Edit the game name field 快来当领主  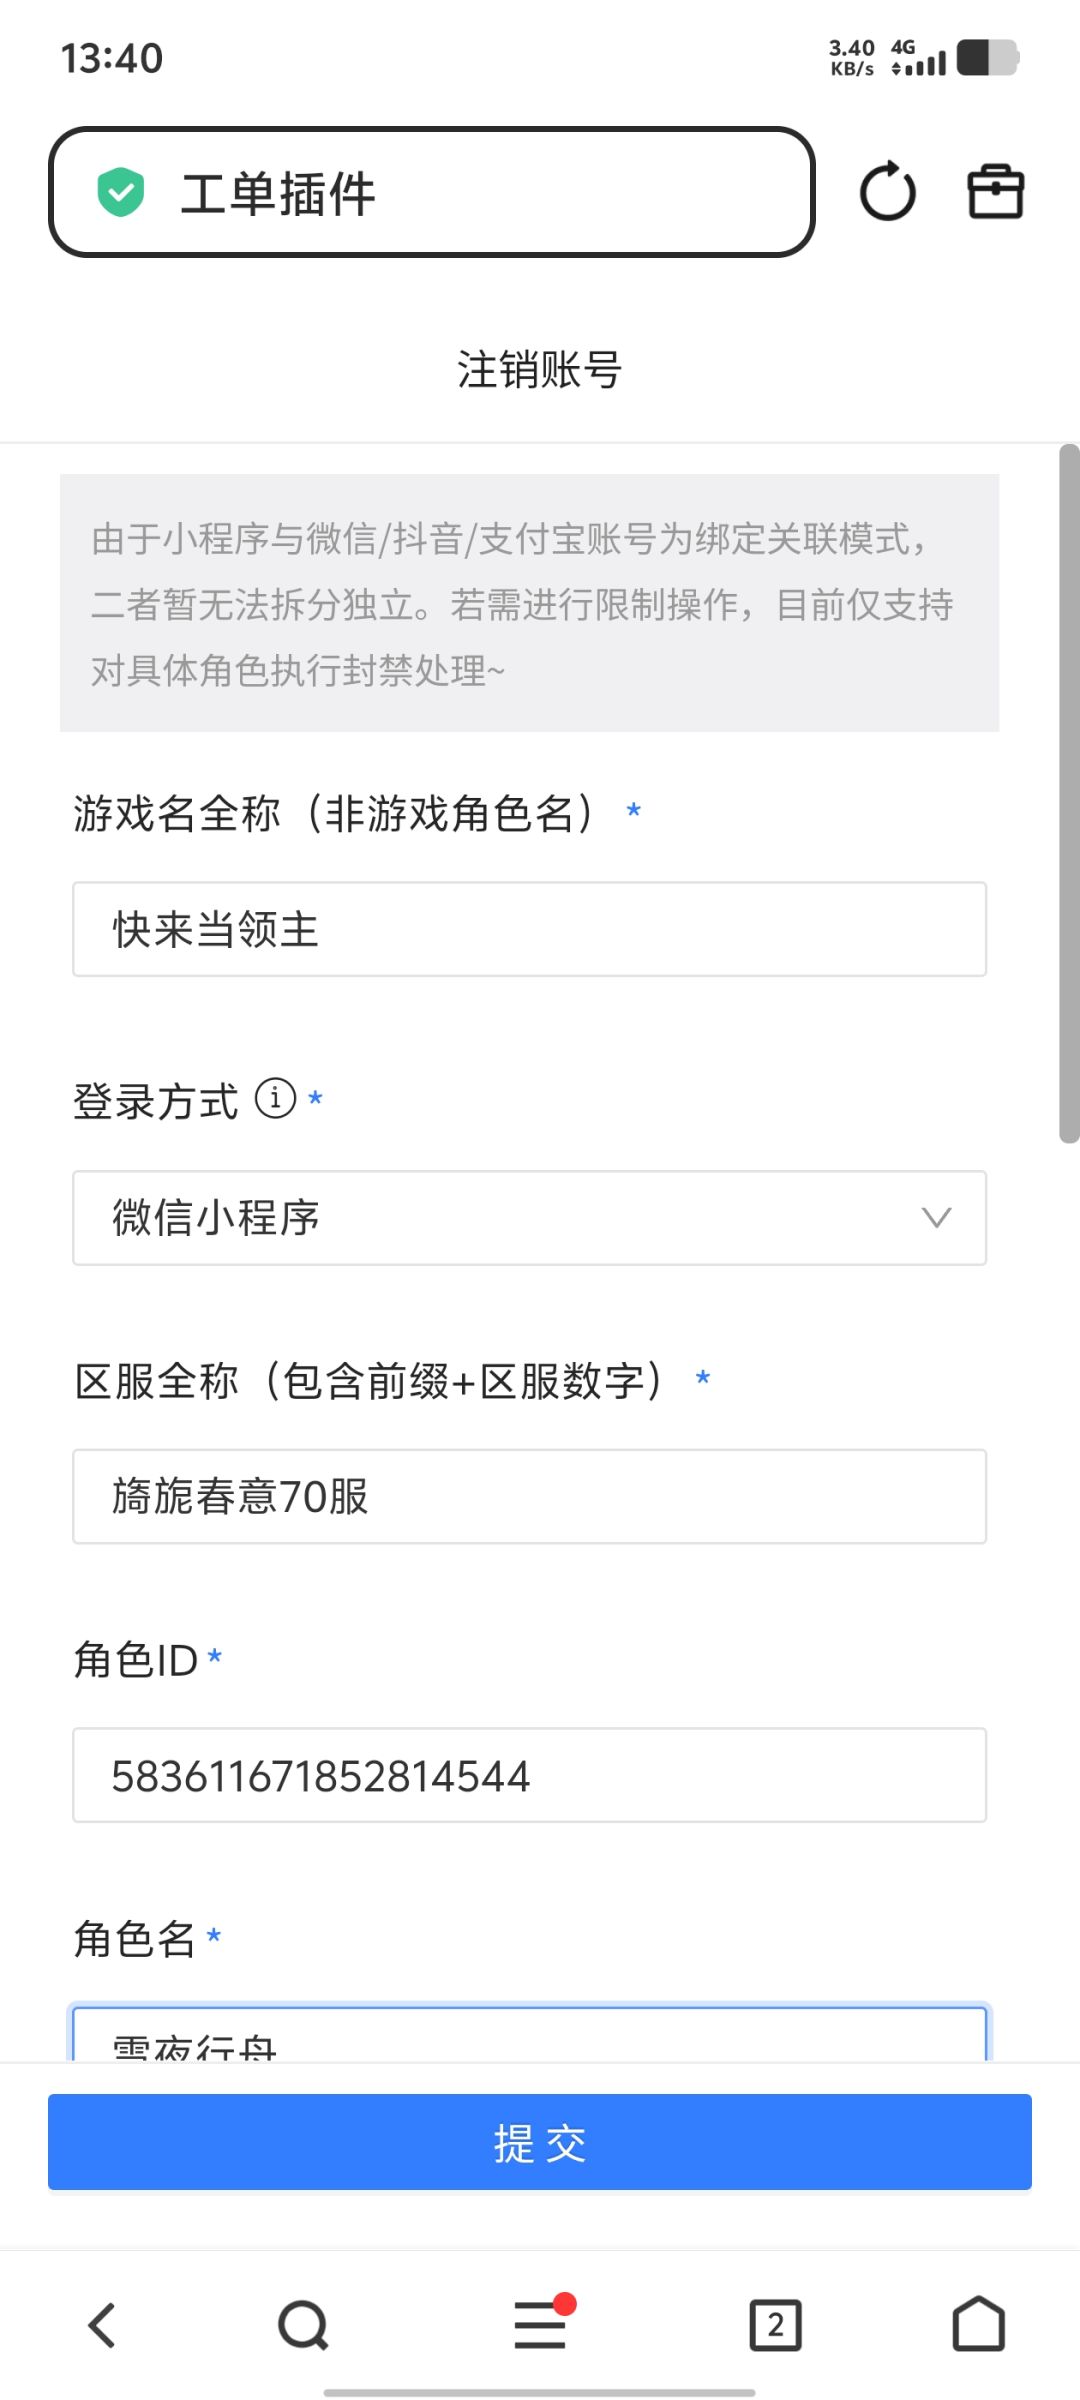pyautogui.click(x=529, y=929)
